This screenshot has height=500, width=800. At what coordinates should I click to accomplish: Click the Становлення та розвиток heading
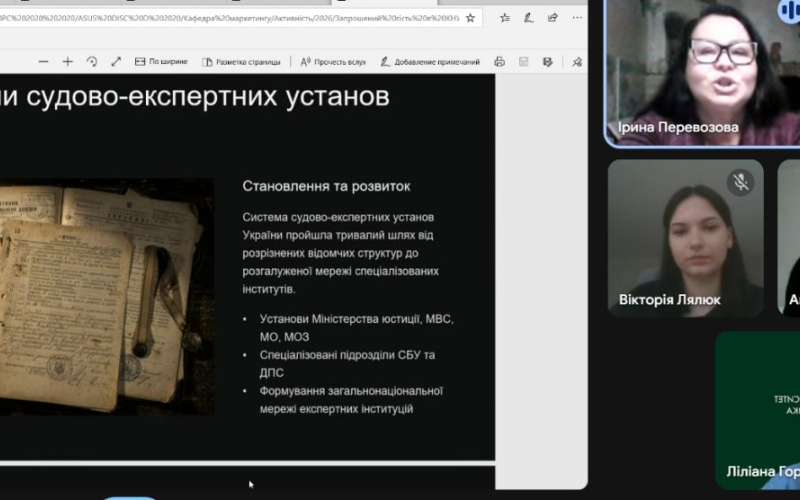[x=326, y=186]
